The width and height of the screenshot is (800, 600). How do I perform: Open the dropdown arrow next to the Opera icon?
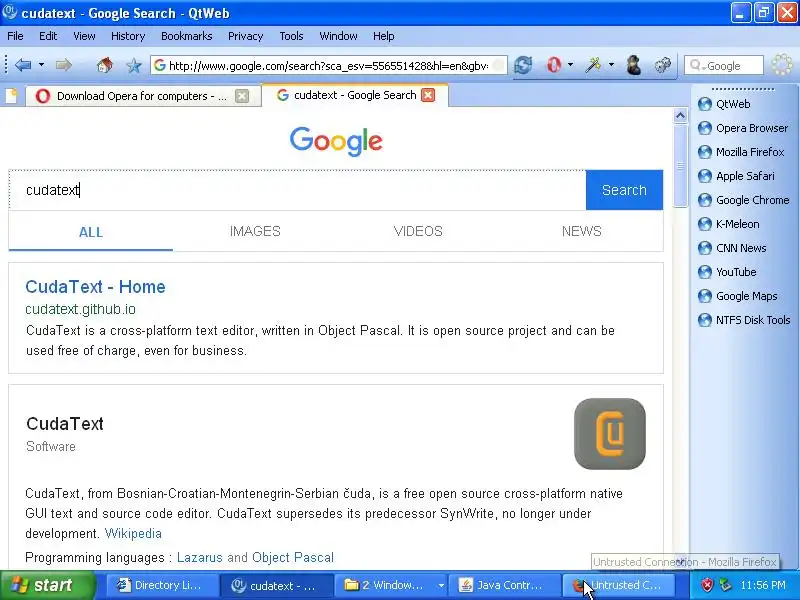(570, 65)
